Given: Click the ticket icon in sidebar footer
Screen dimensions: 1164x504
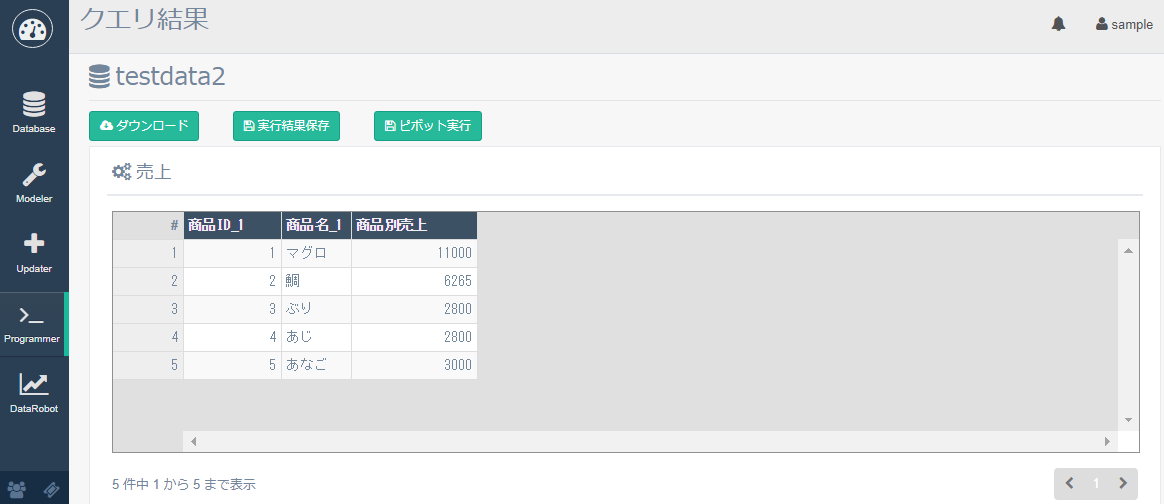Looking at the screenshot, I should click(x=52, y=490).
